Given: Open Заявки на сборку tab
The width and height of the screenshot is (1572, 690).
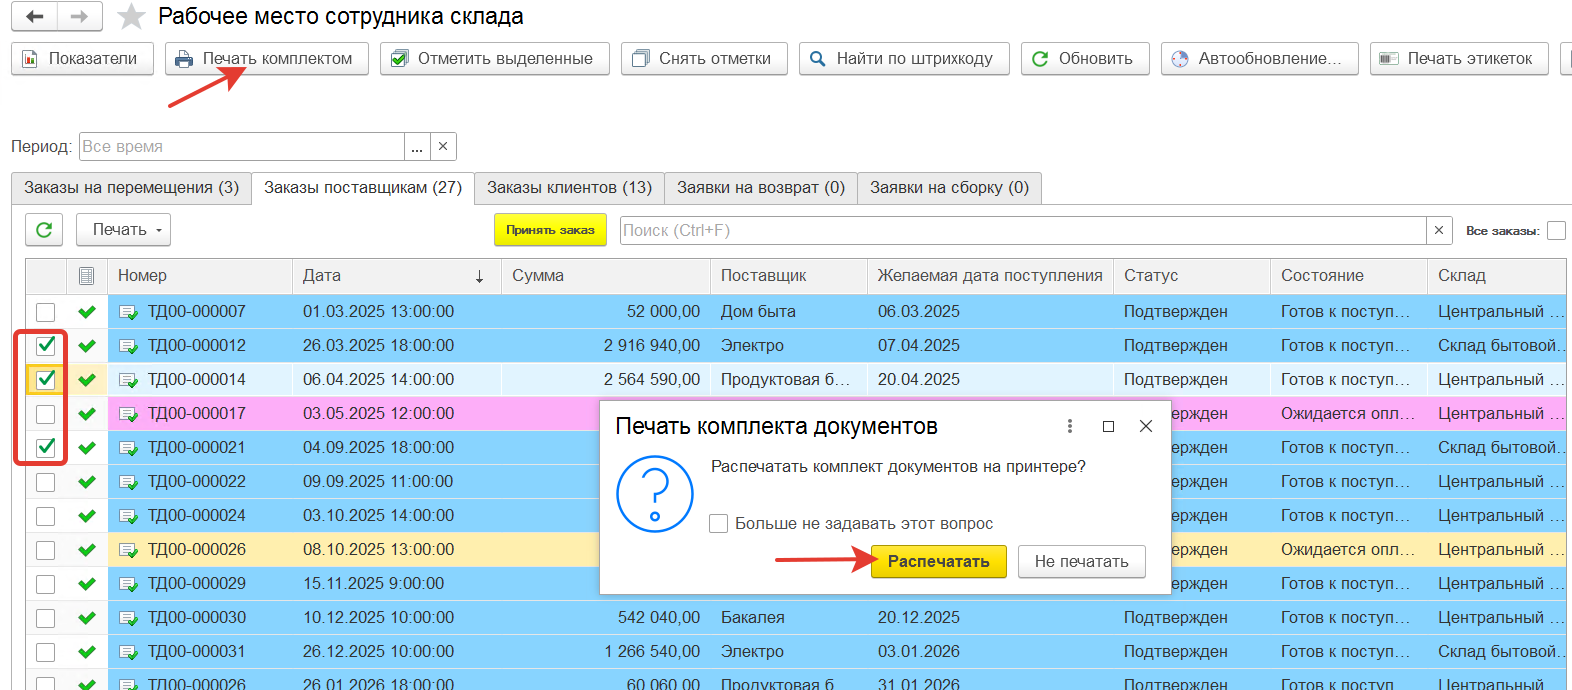Looking at the screenshot, I should [949, 188].
